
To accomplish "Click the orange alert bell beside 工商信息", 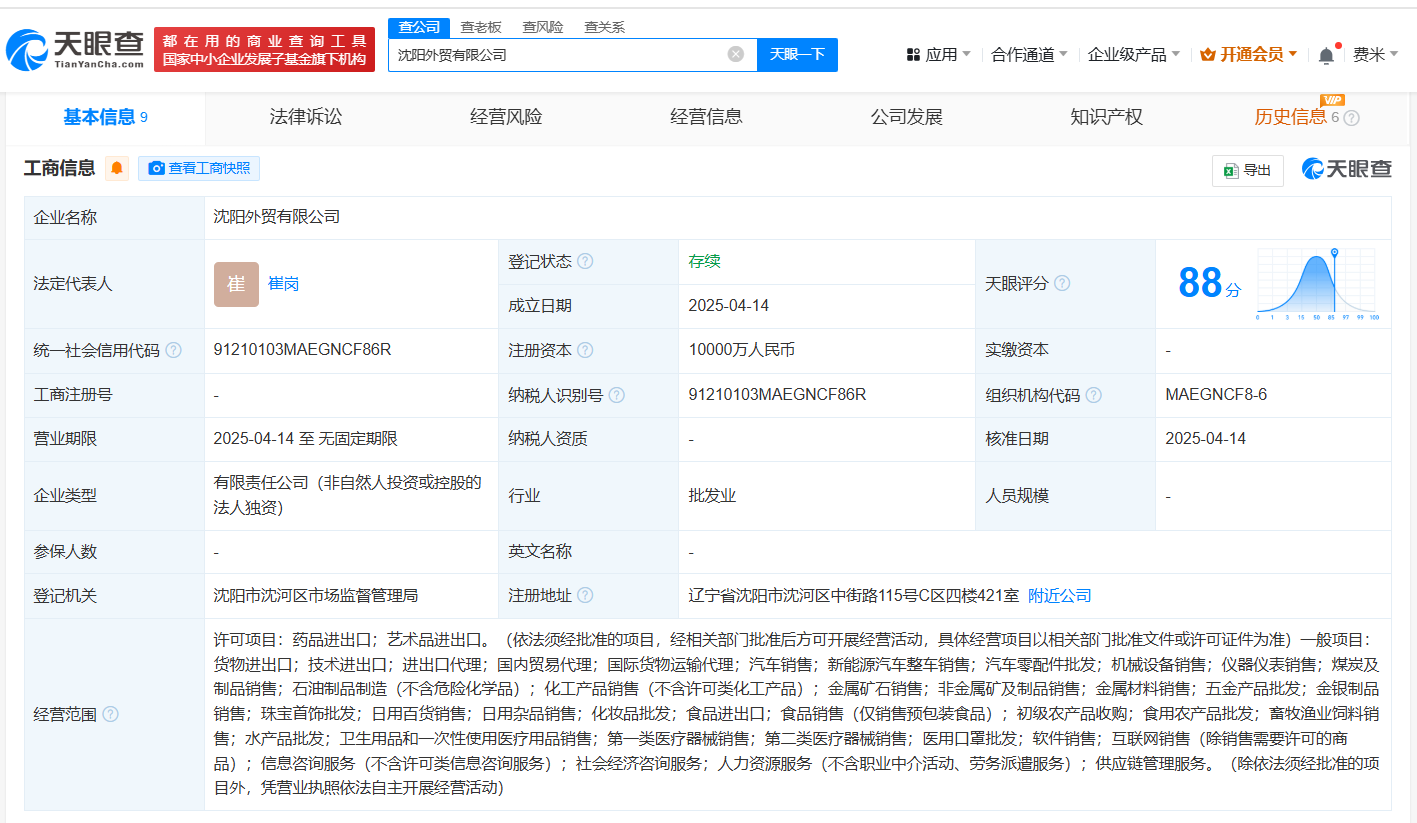I will [x=117, y=168].
